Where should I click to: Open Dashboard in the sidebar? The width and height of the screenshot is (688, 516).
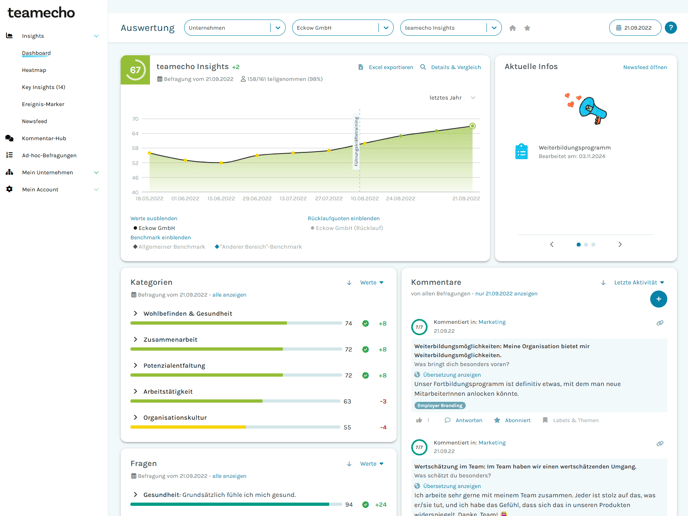36,53
